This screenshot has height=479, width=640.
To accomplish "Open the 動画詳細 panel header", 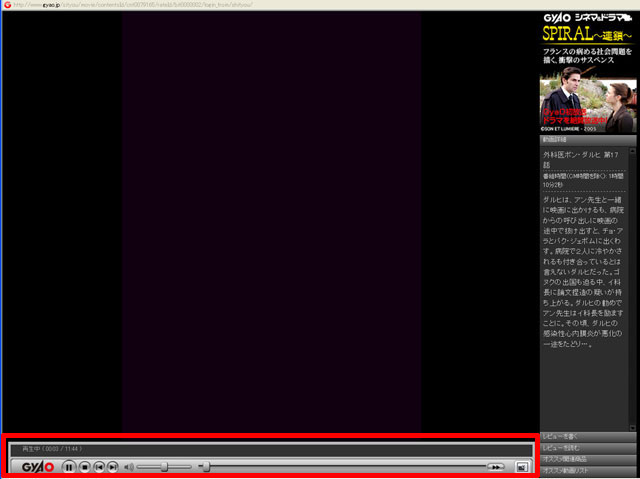I will (x=588, y=140).
